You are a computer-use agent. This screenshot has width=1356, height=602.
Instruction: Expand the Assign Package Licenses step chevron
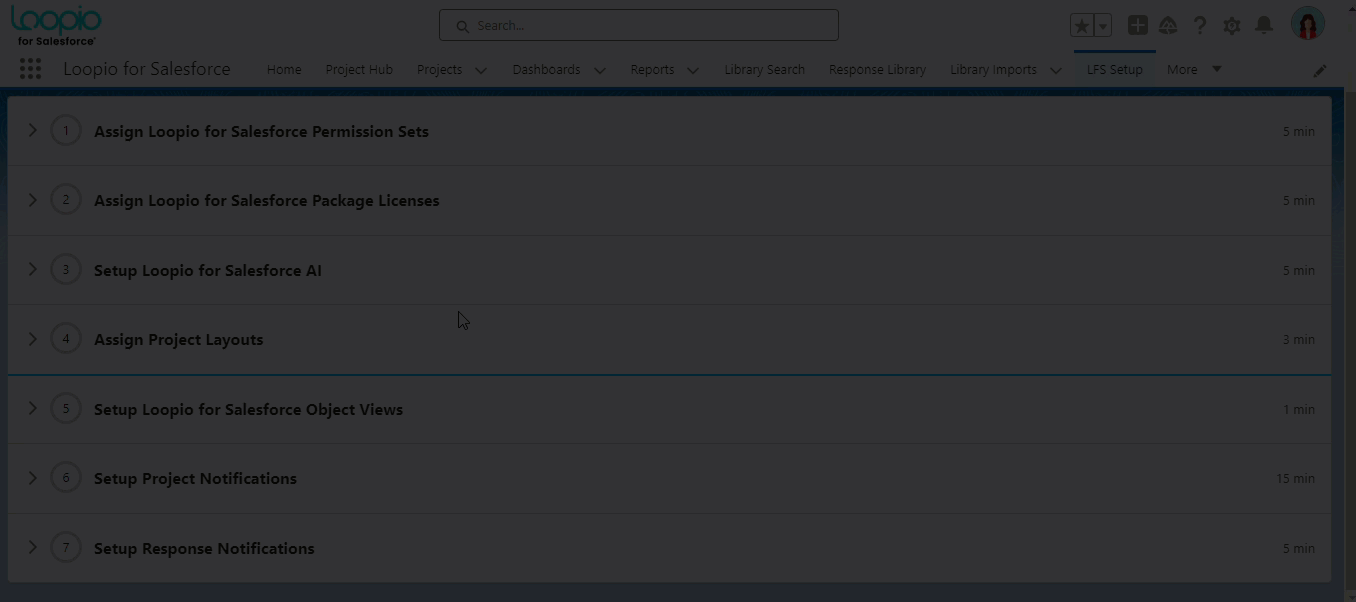[x=32, y=200]
